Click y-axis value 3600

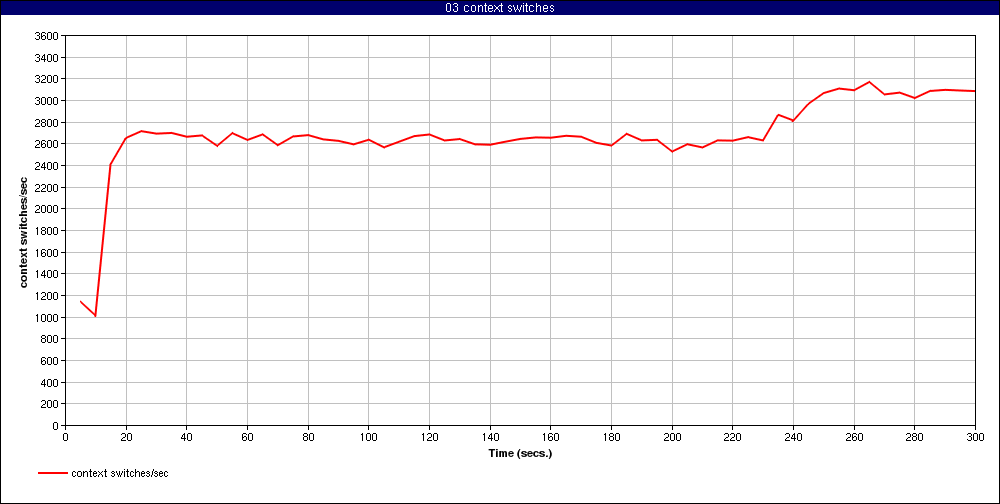(x=48, y=36)
